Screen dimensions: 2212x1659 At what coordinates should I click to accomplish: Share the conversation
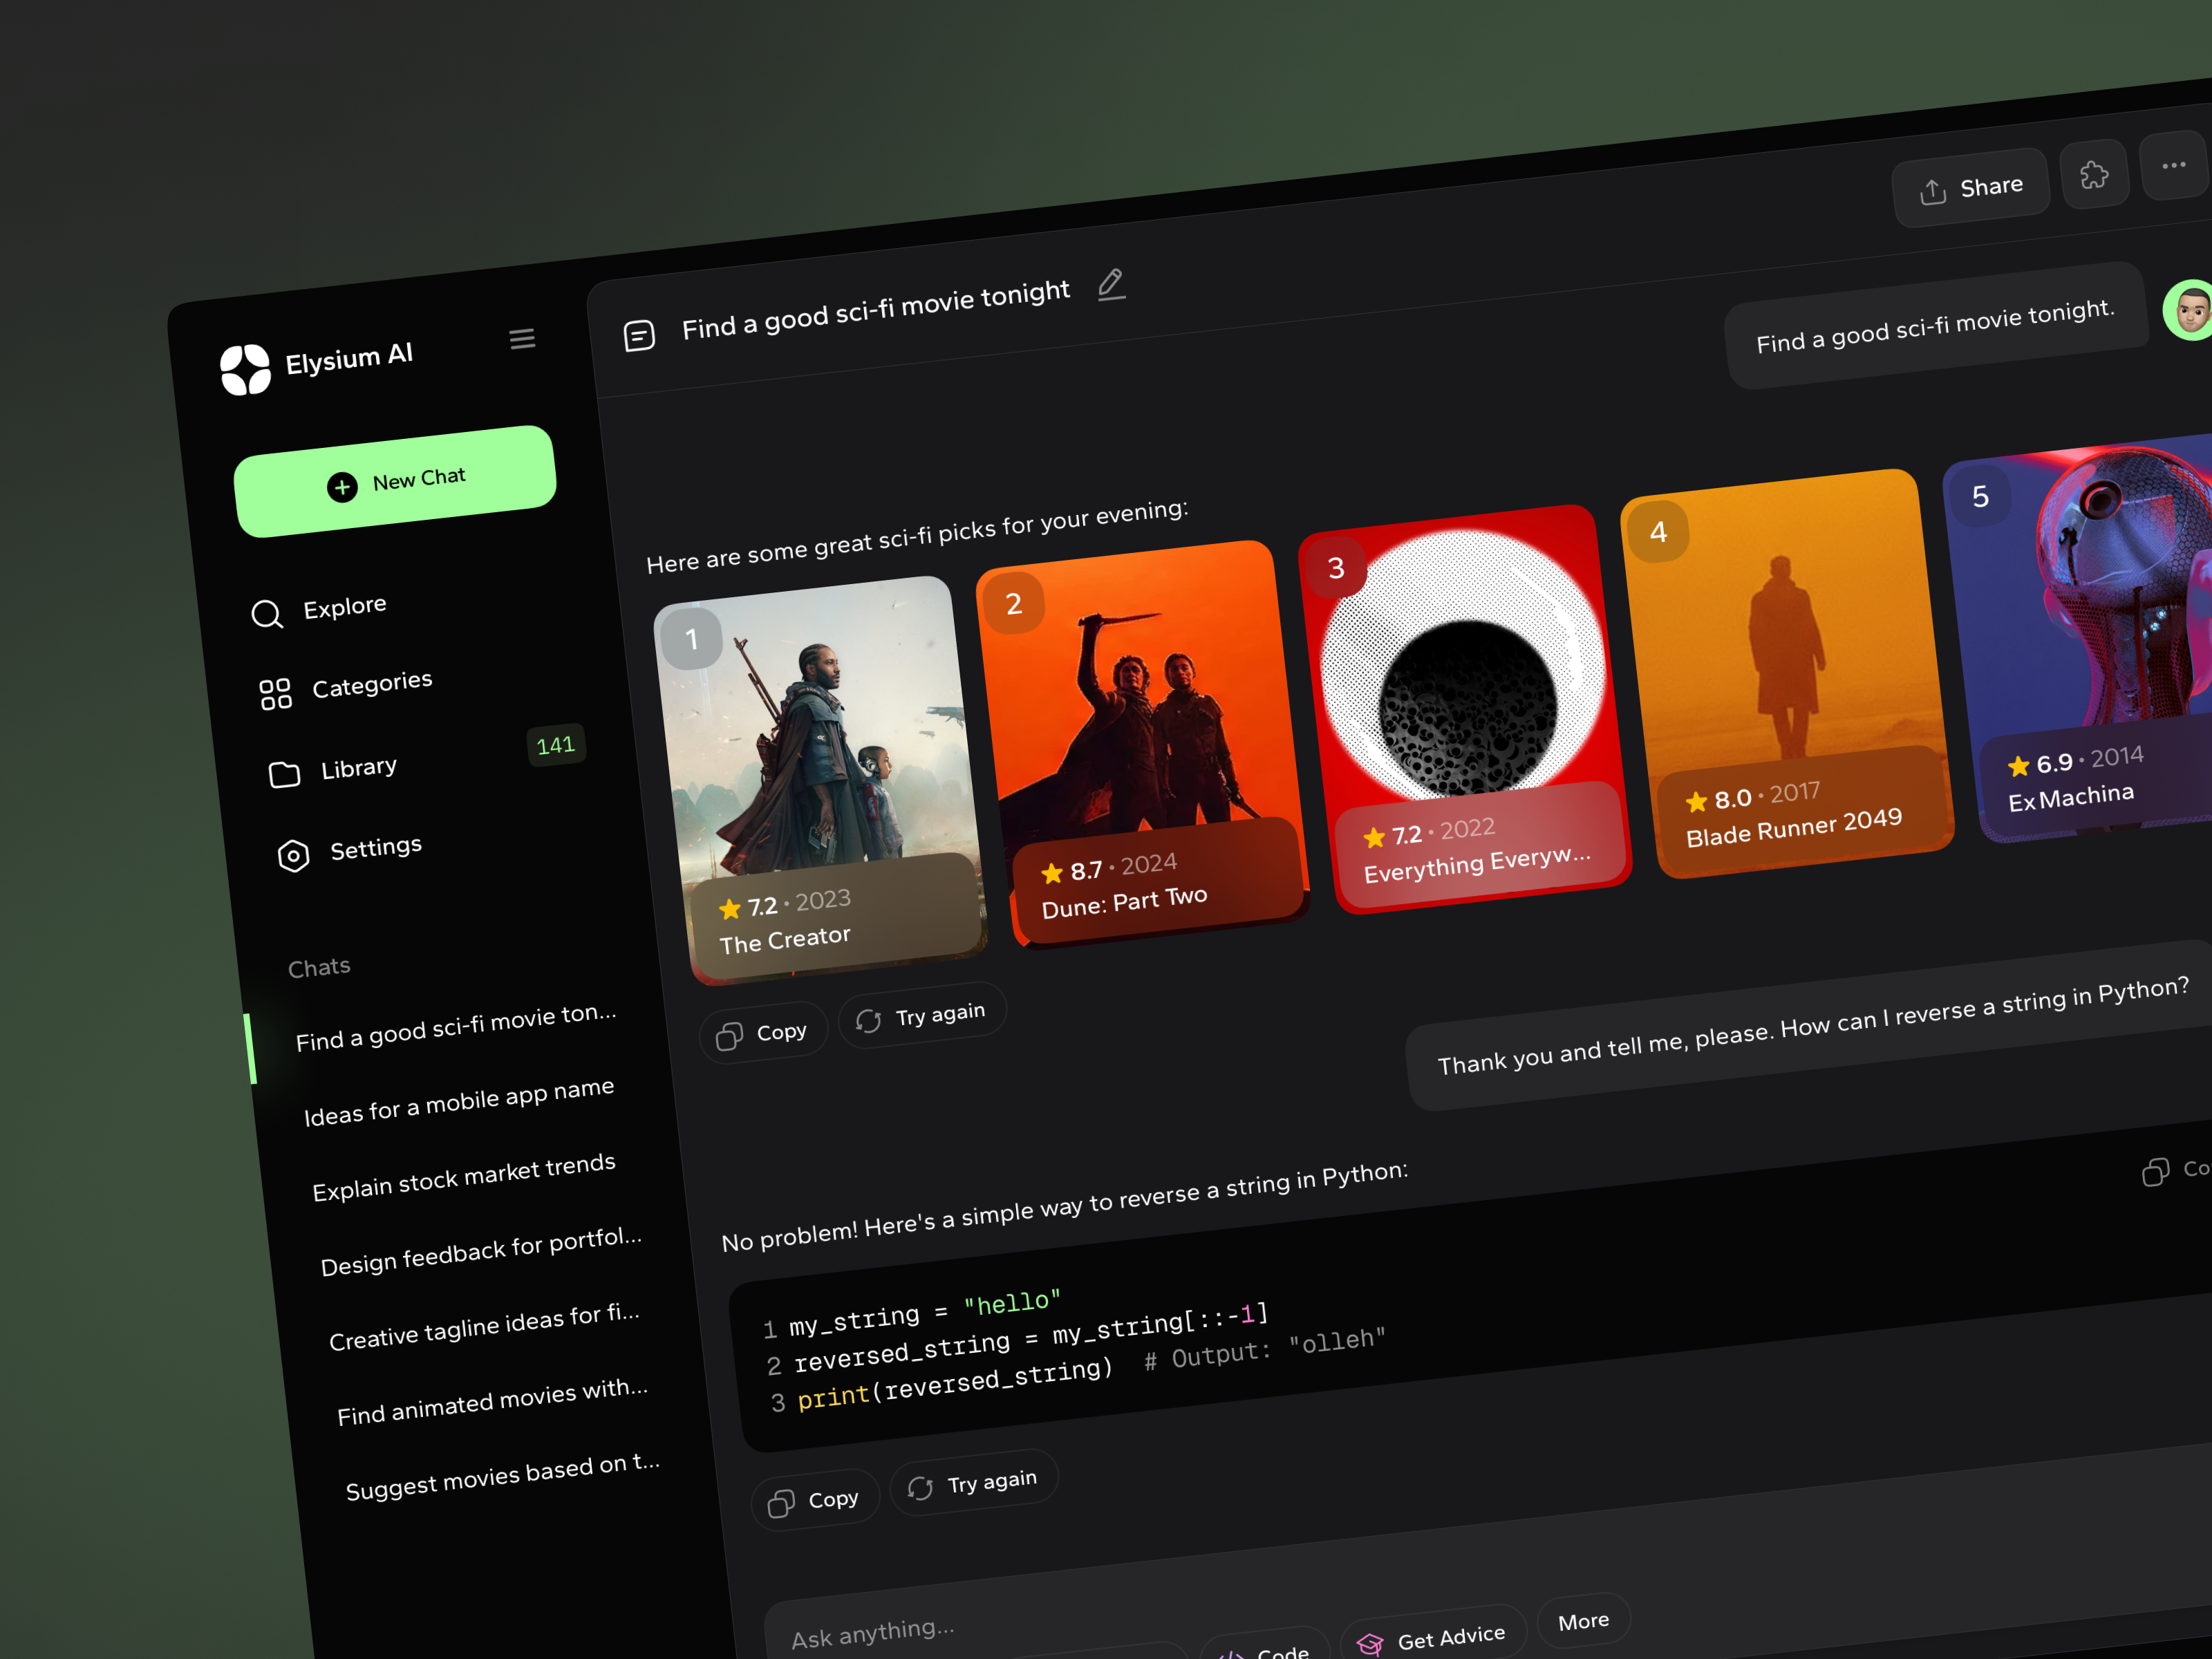click(1970, 186)
